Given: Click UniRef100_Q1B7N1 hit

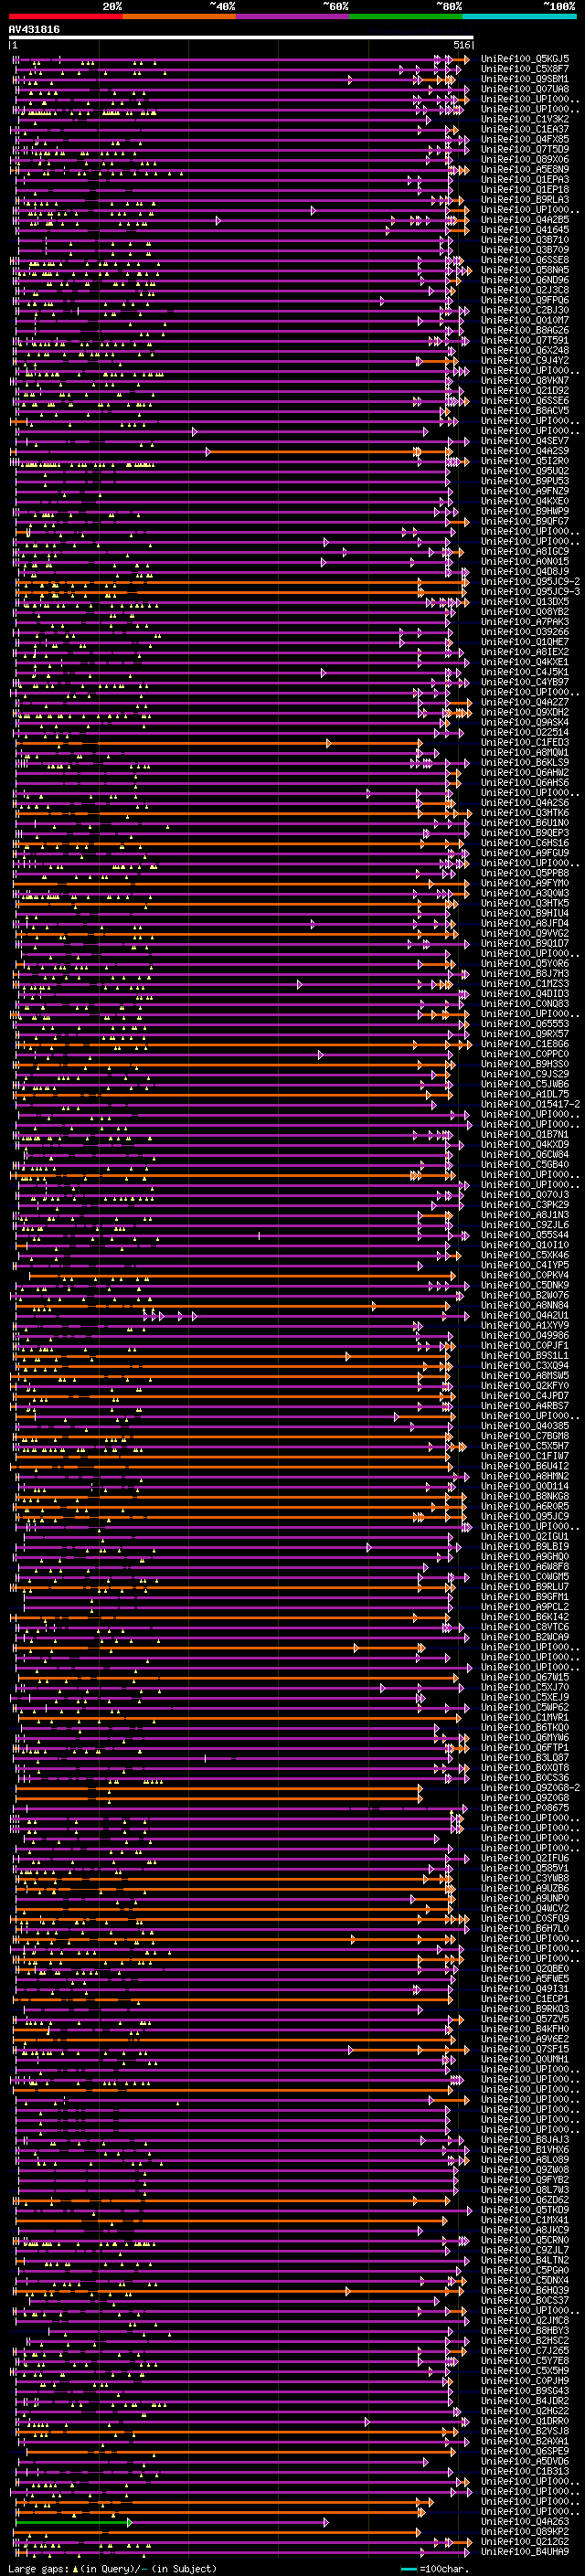Looking at the screenshot, I should coord(525,1134).
